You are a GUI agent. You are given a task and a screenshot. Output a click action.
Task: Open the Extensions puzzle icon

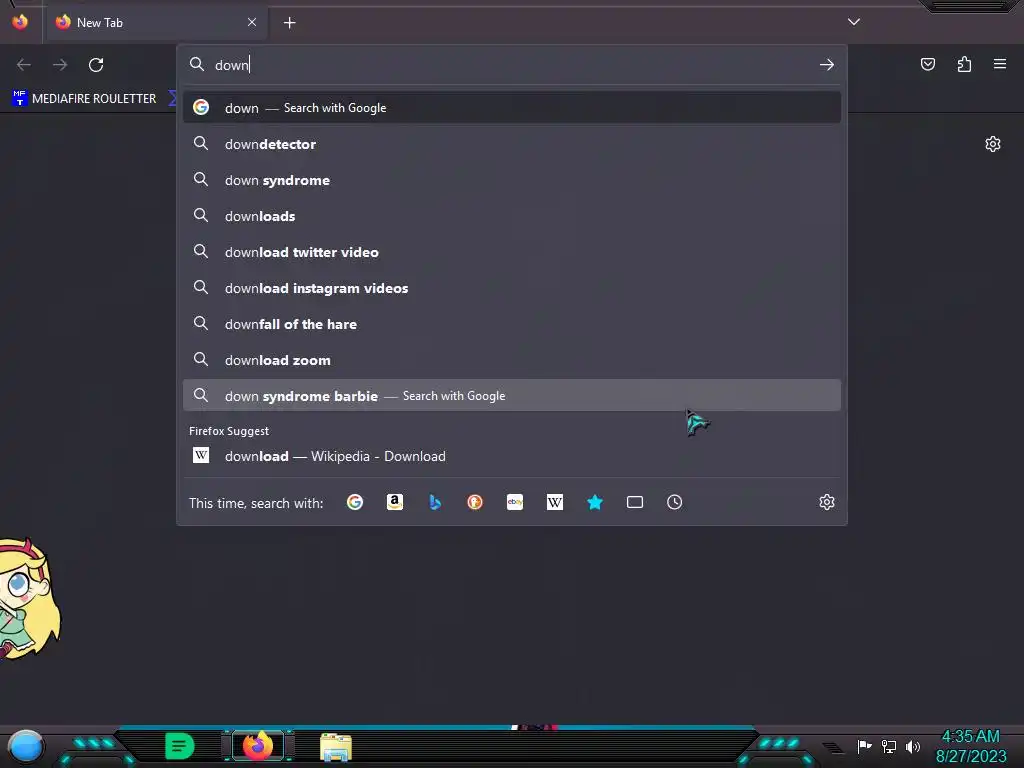pos(964,64)
